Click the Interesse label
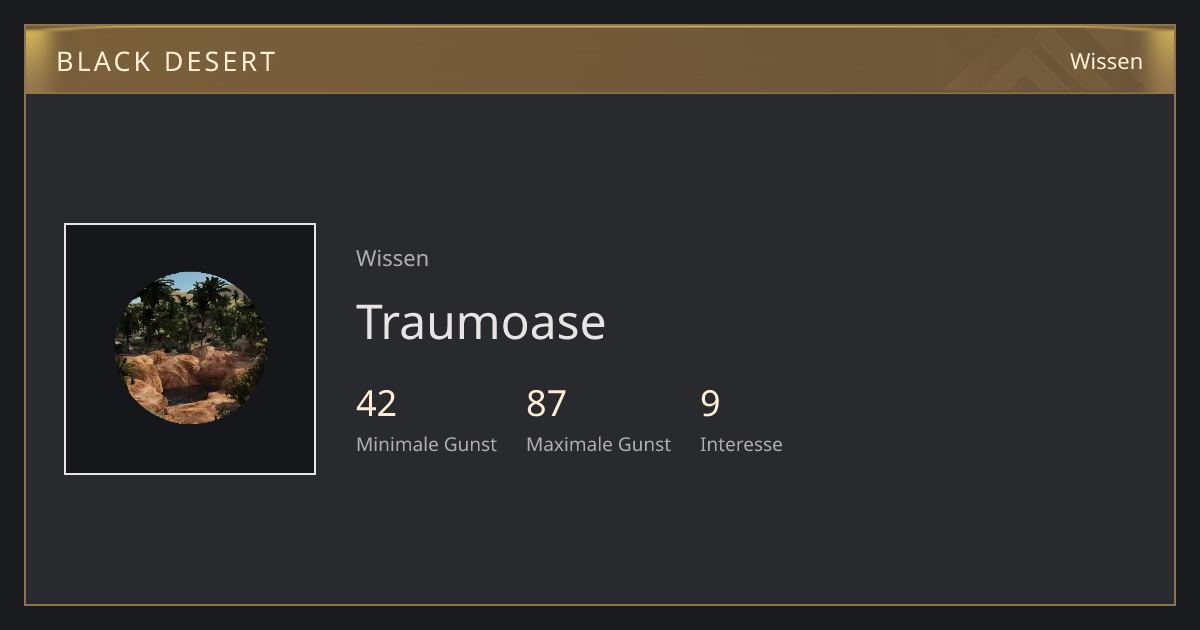Image resolution: width=1200 pixels, height=630 pixels. pos(741,444)
